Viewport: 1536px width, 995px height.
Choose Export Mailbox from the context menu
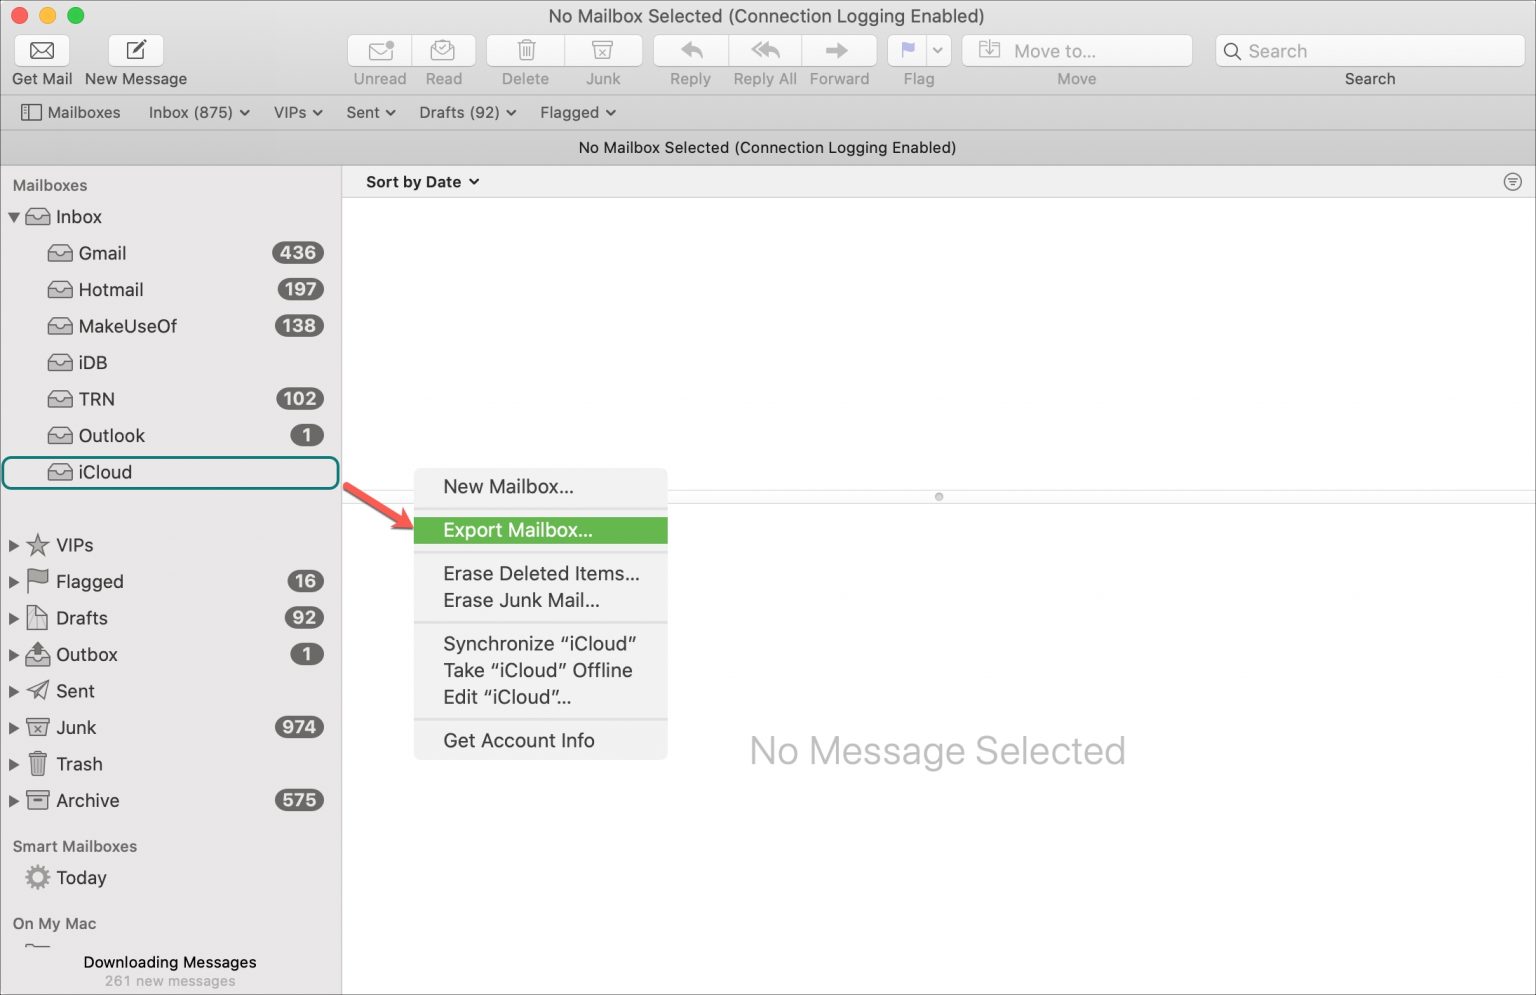pos(517,530)
